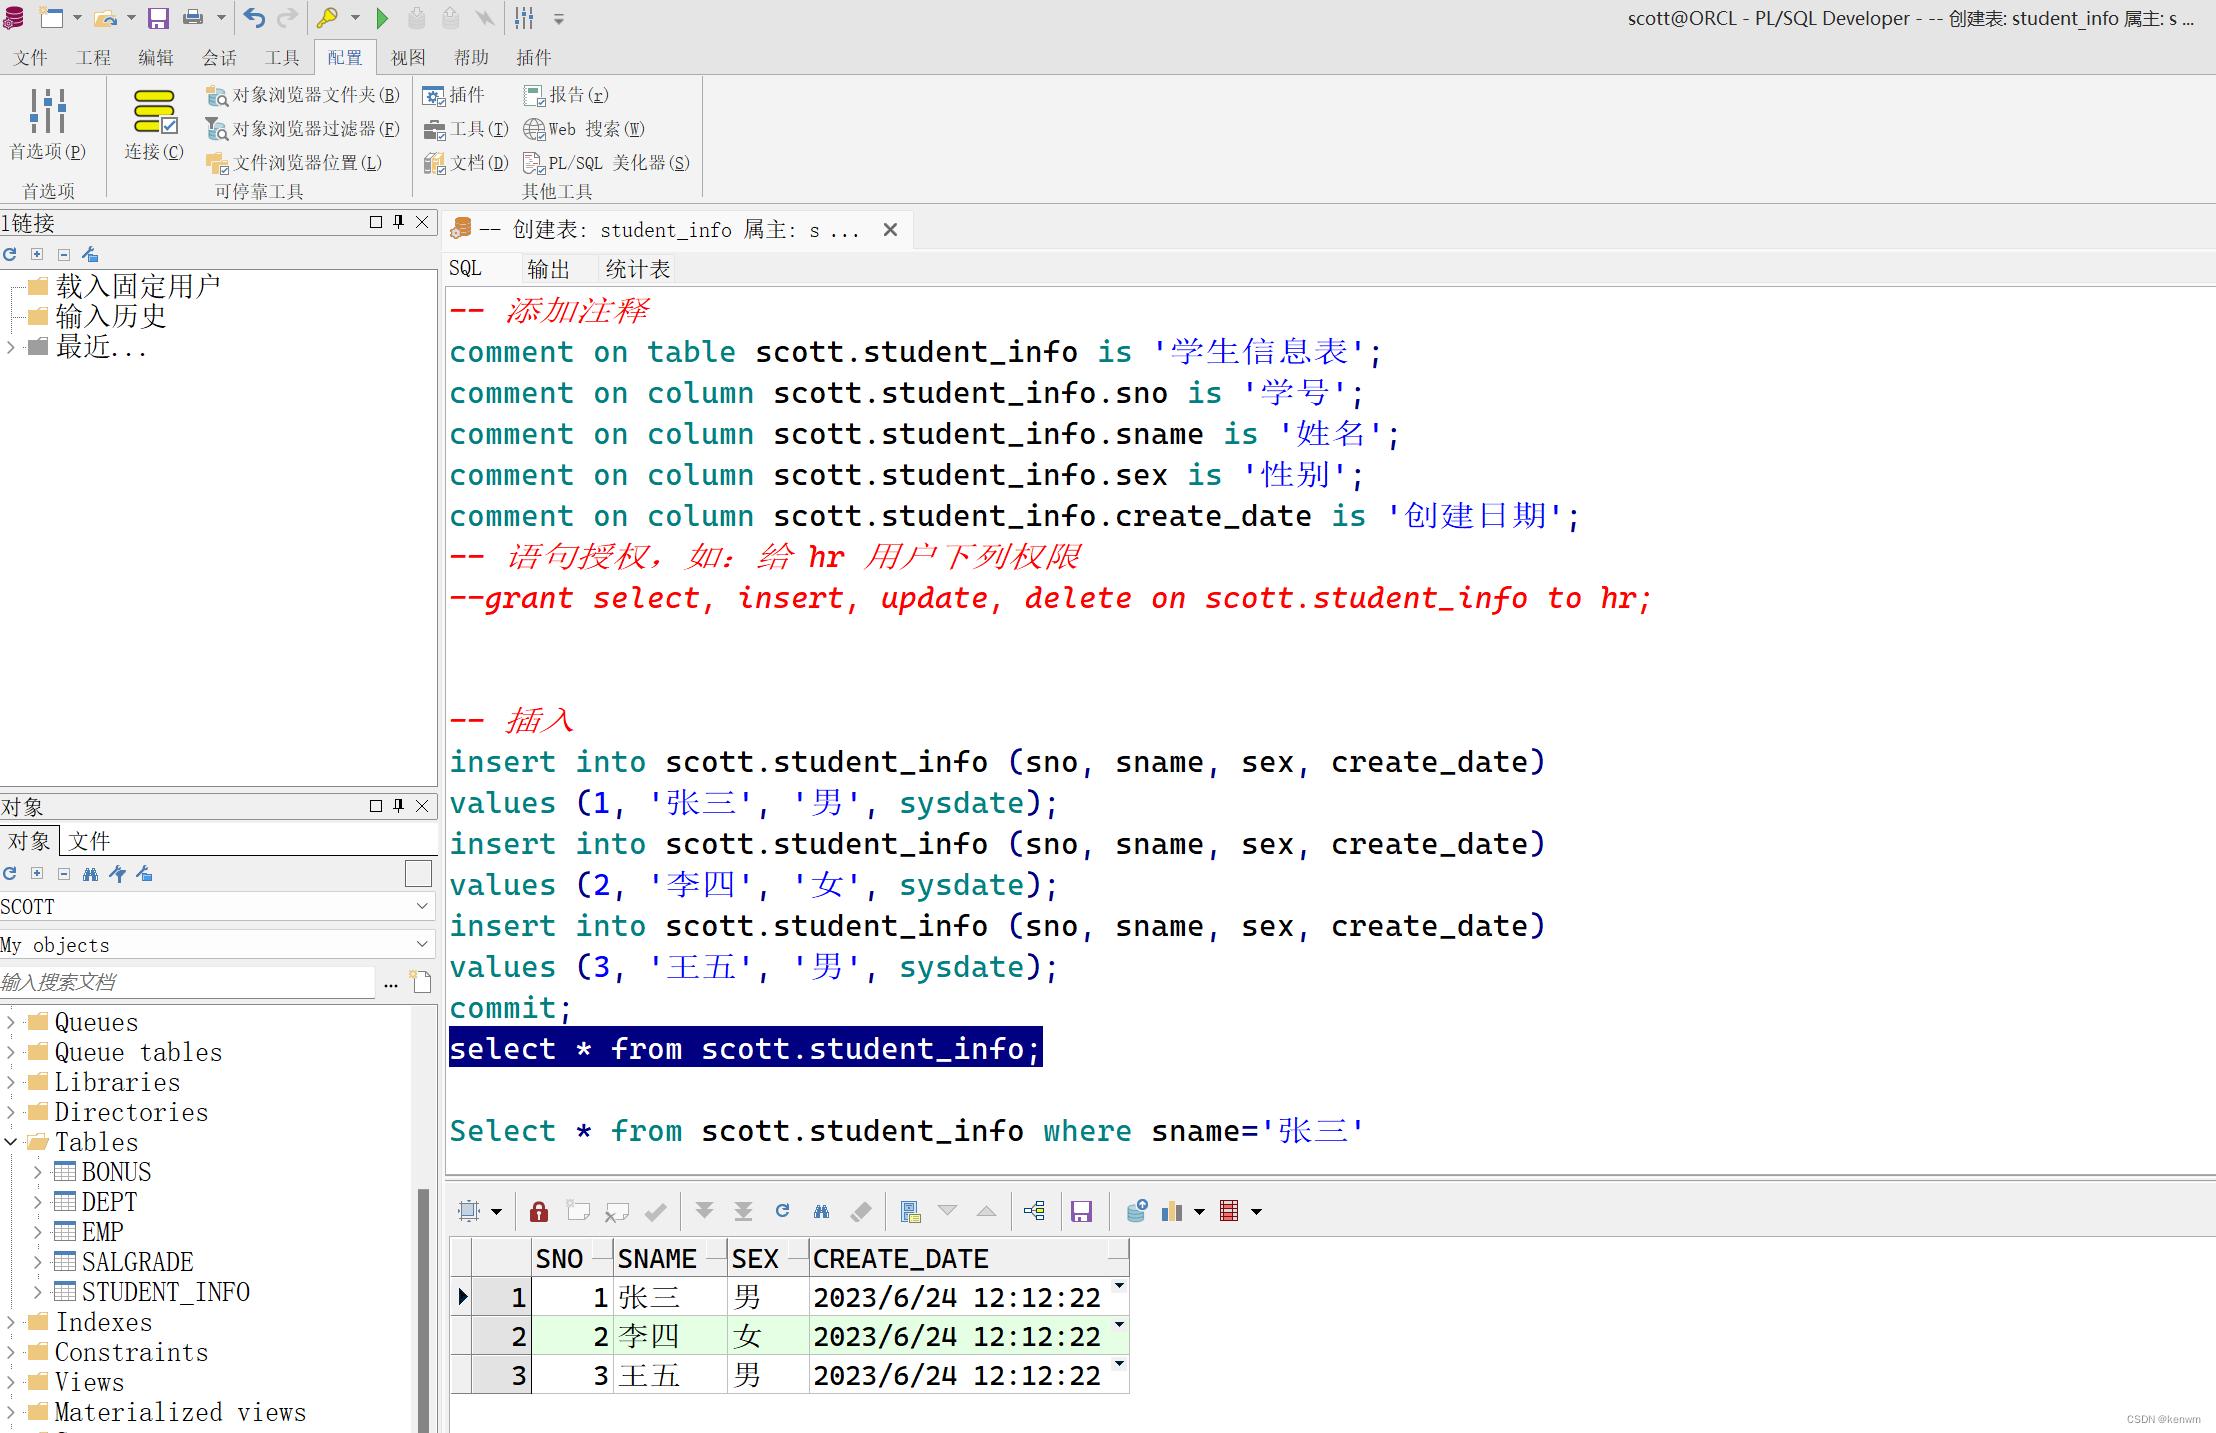The width and height of the screenshot is (2216, 1433).
Task: Open the 视图 menu
Action: coord(407,57)
